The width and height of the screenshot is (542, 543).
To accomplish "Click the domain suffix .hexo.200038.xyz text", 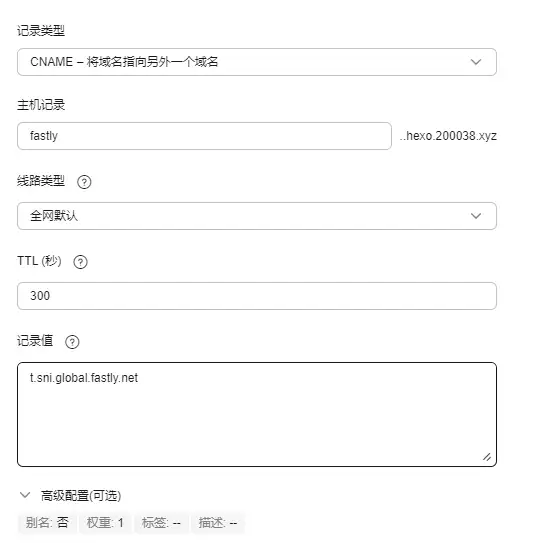I will (x=448, y=136).
